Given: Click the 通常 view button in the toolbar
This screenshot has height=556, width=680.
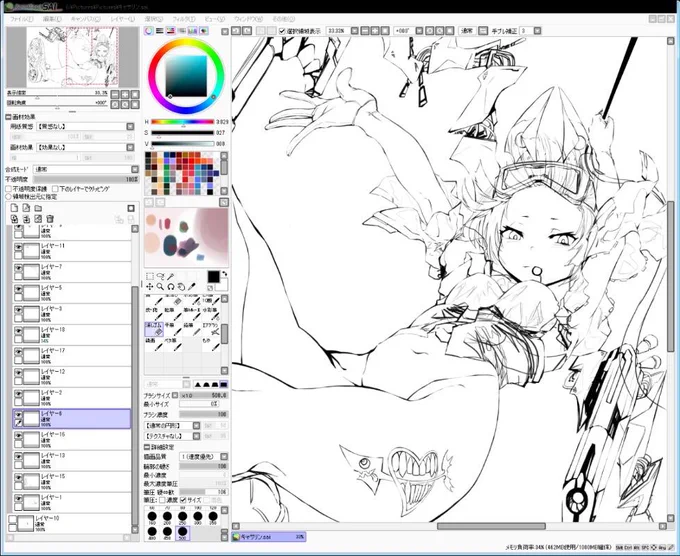Looking at the screenshot, I should click(467, 31).
